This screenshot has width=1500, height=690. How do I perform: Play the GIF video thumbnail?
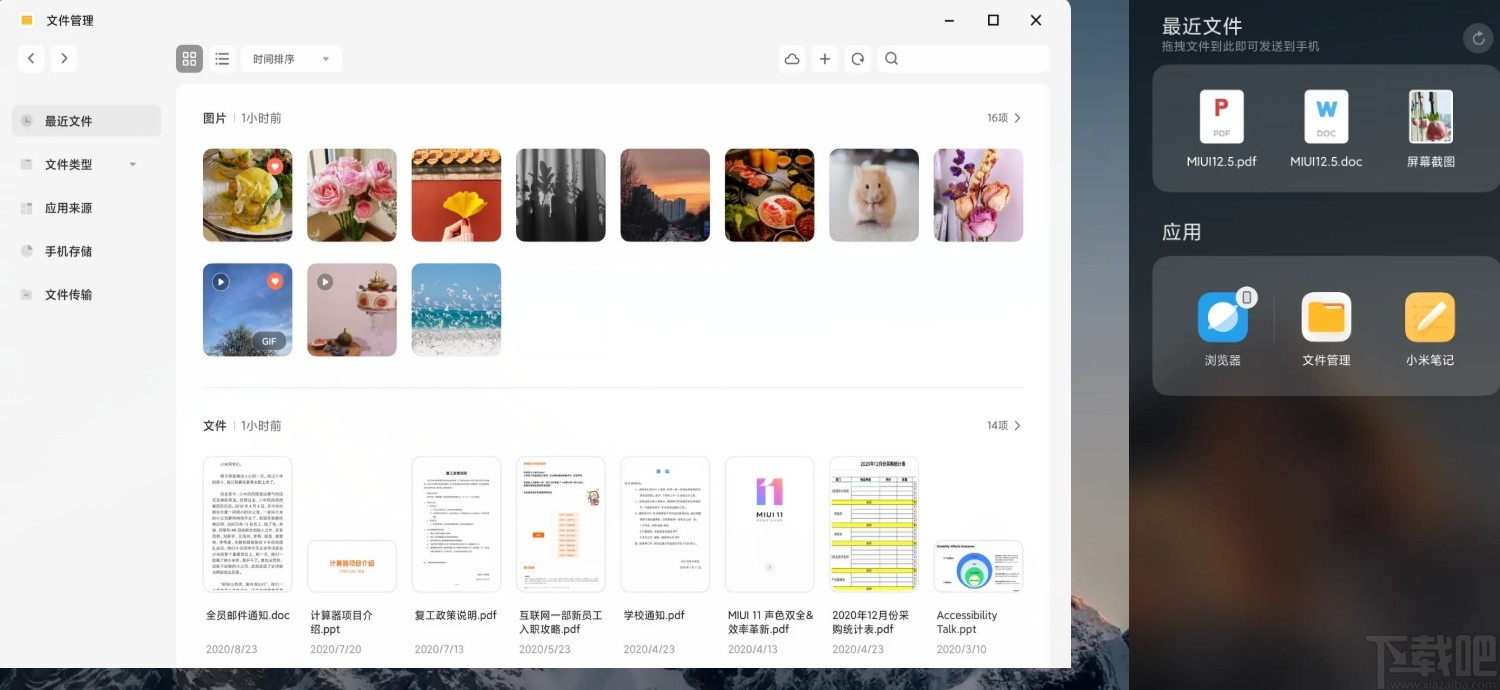221,281
